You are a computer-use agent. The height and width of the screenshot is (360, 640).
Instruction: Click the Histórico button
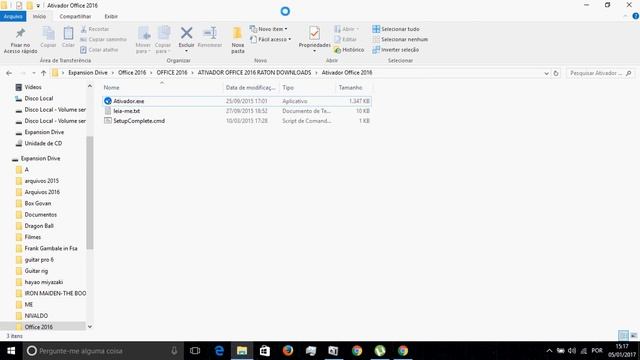point(349,49)
